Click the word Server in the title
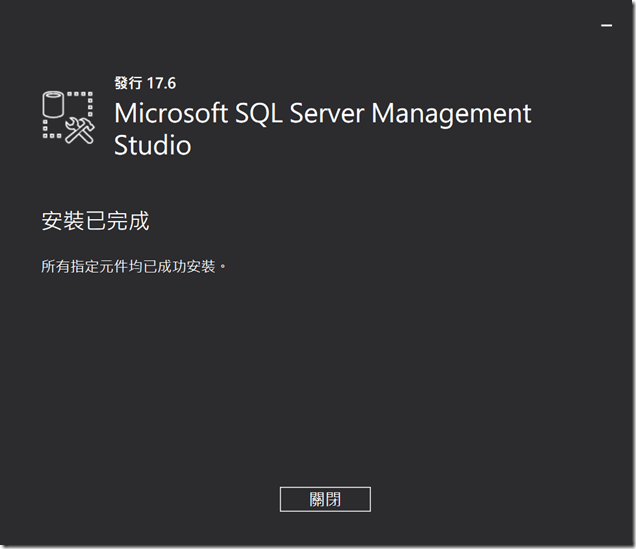The width and height of the screenshot is (636, 549). 327,113
